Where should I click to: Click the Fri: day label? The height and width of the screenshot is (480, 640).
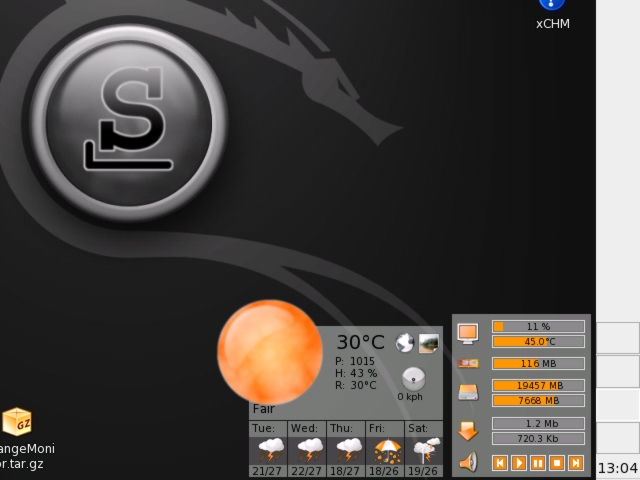[x=377, y=428]
